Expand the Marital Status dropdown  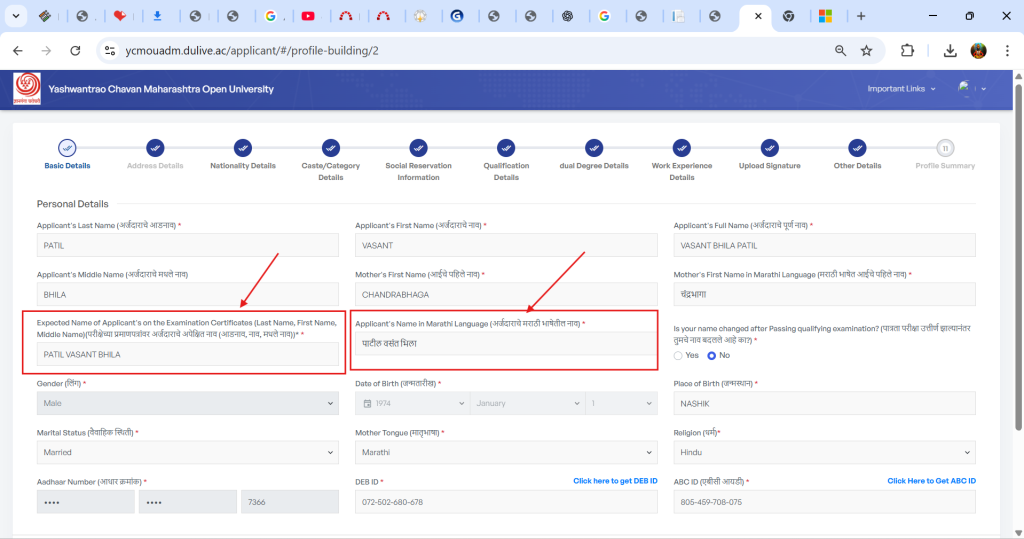point(188,452)
